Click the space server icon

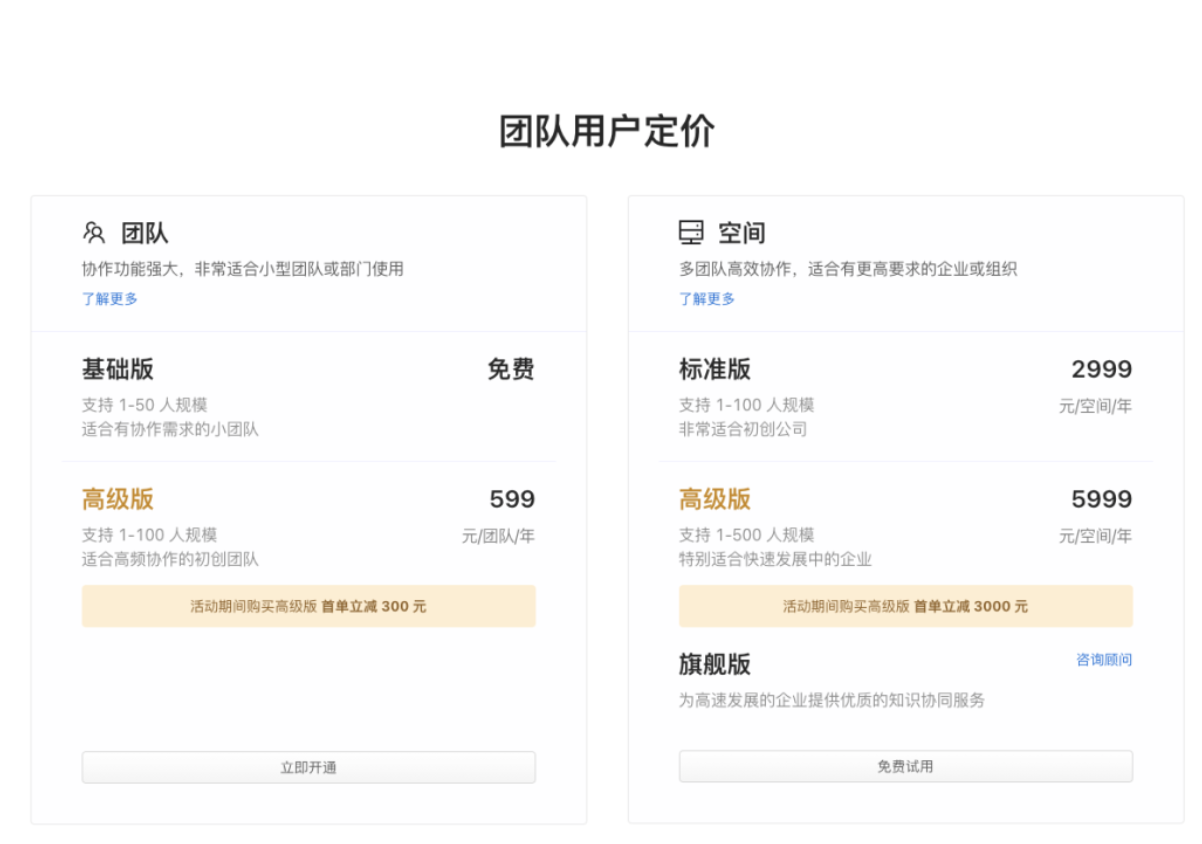coord(691,233)
